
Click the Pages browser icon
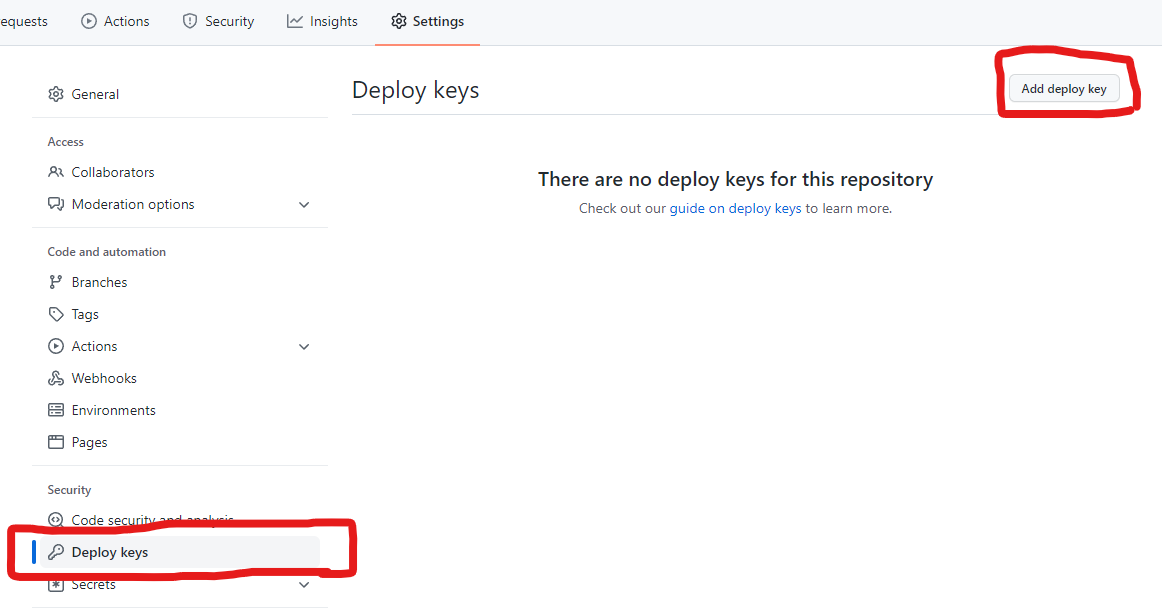[56, 442]
